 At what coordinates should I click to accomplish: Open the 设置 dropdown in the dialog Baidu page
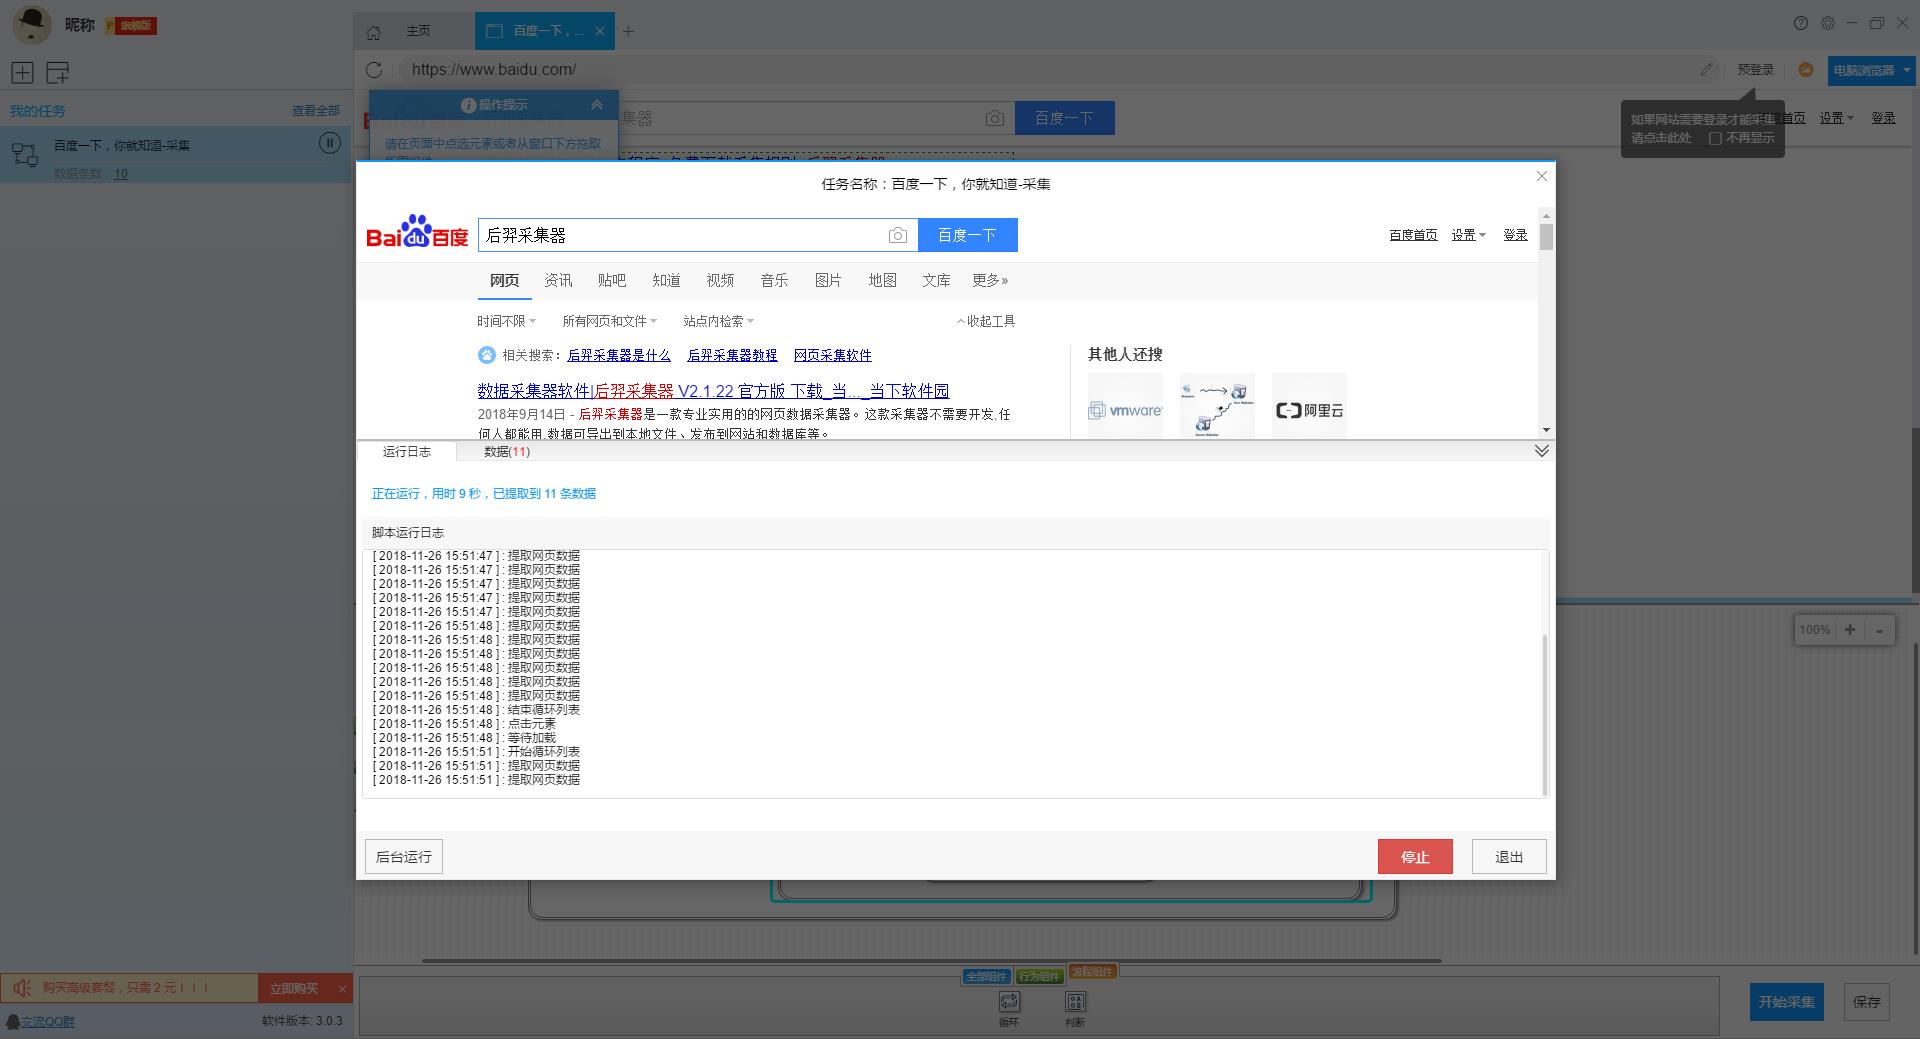[x=1468, y=235]
